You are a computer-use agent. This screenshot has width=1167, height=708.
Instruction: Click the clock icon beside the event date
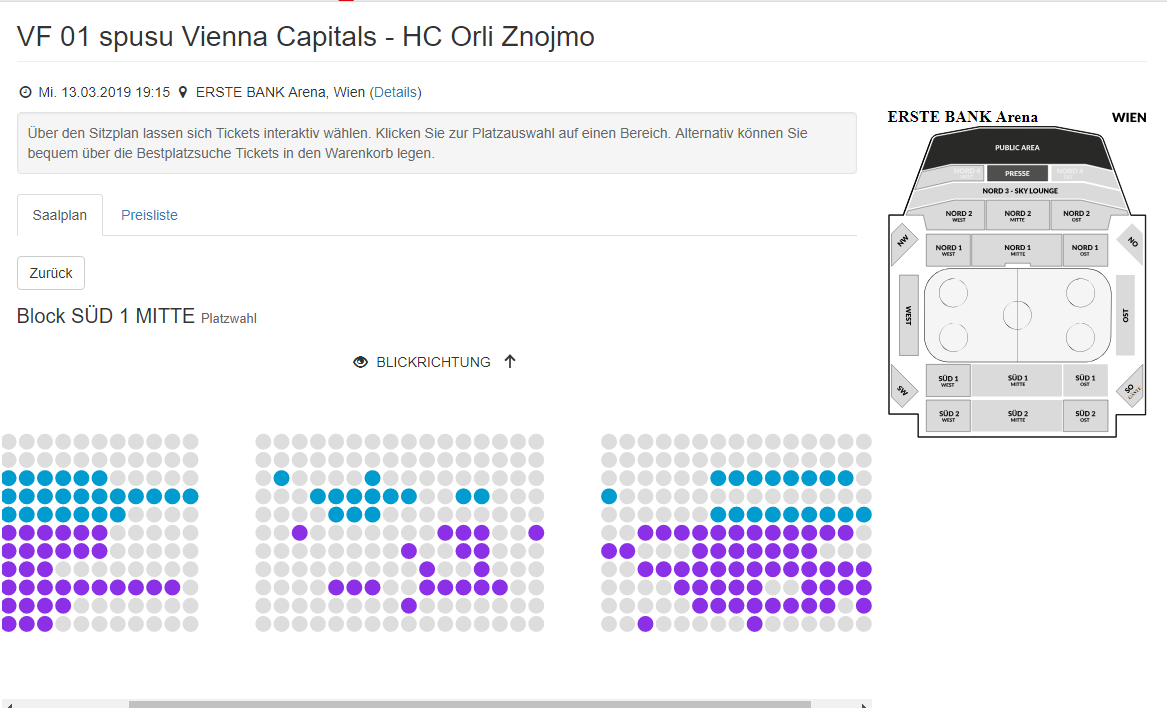26,93
